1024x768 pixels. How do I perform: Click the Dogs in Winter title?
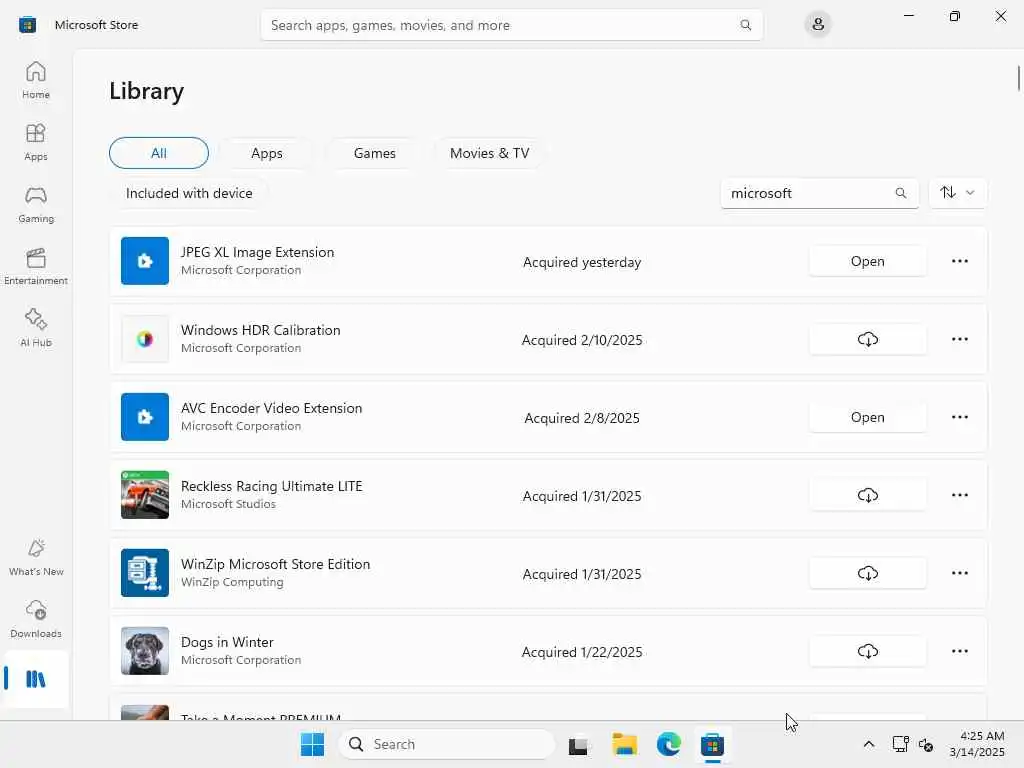(227, 642)
